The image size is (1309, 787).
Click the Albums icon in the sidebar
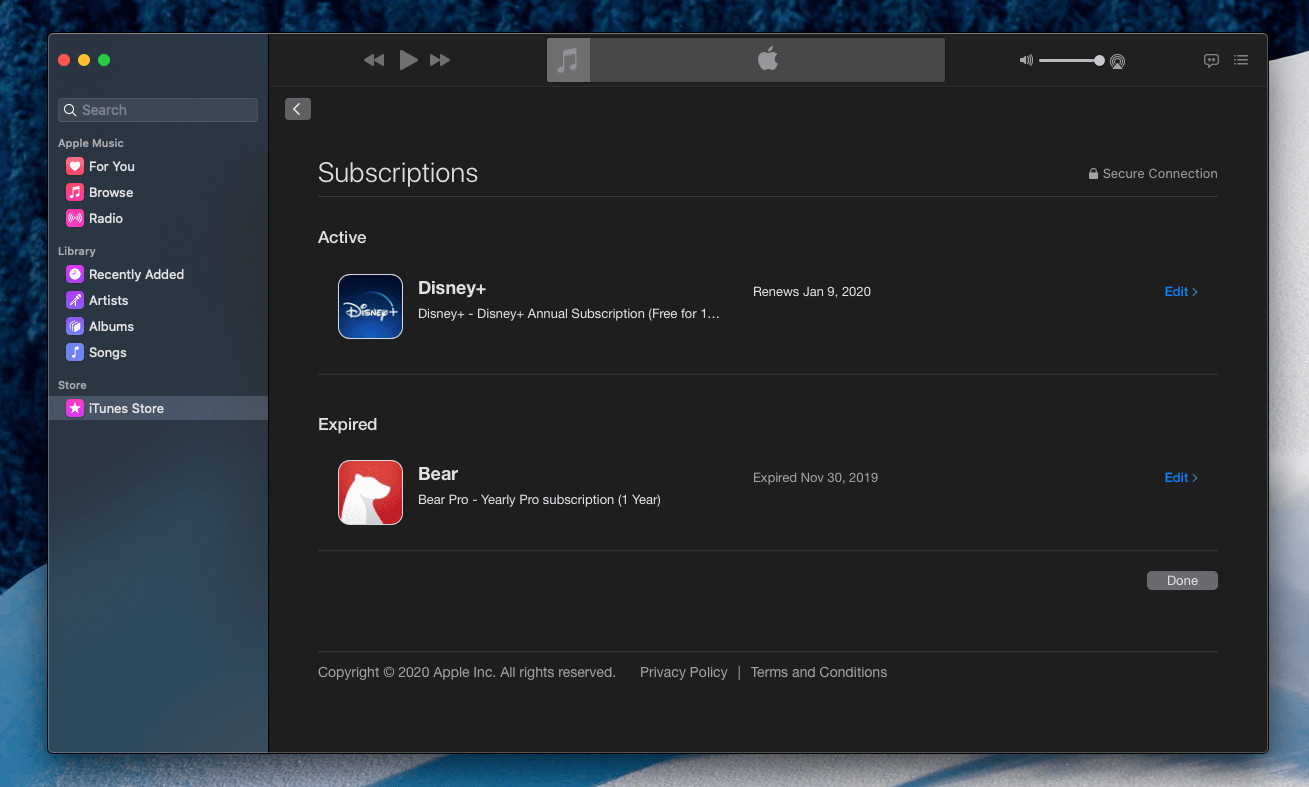click(75, 326)
